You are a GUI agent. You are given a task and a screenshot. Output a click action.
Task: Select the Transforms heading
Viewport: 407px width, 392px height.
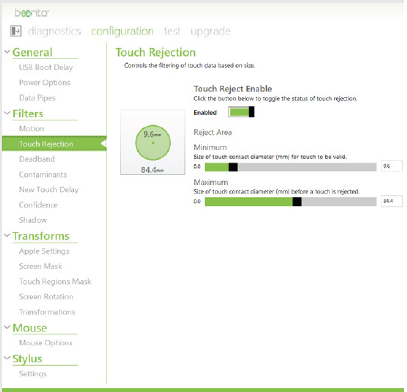point(41,236)
